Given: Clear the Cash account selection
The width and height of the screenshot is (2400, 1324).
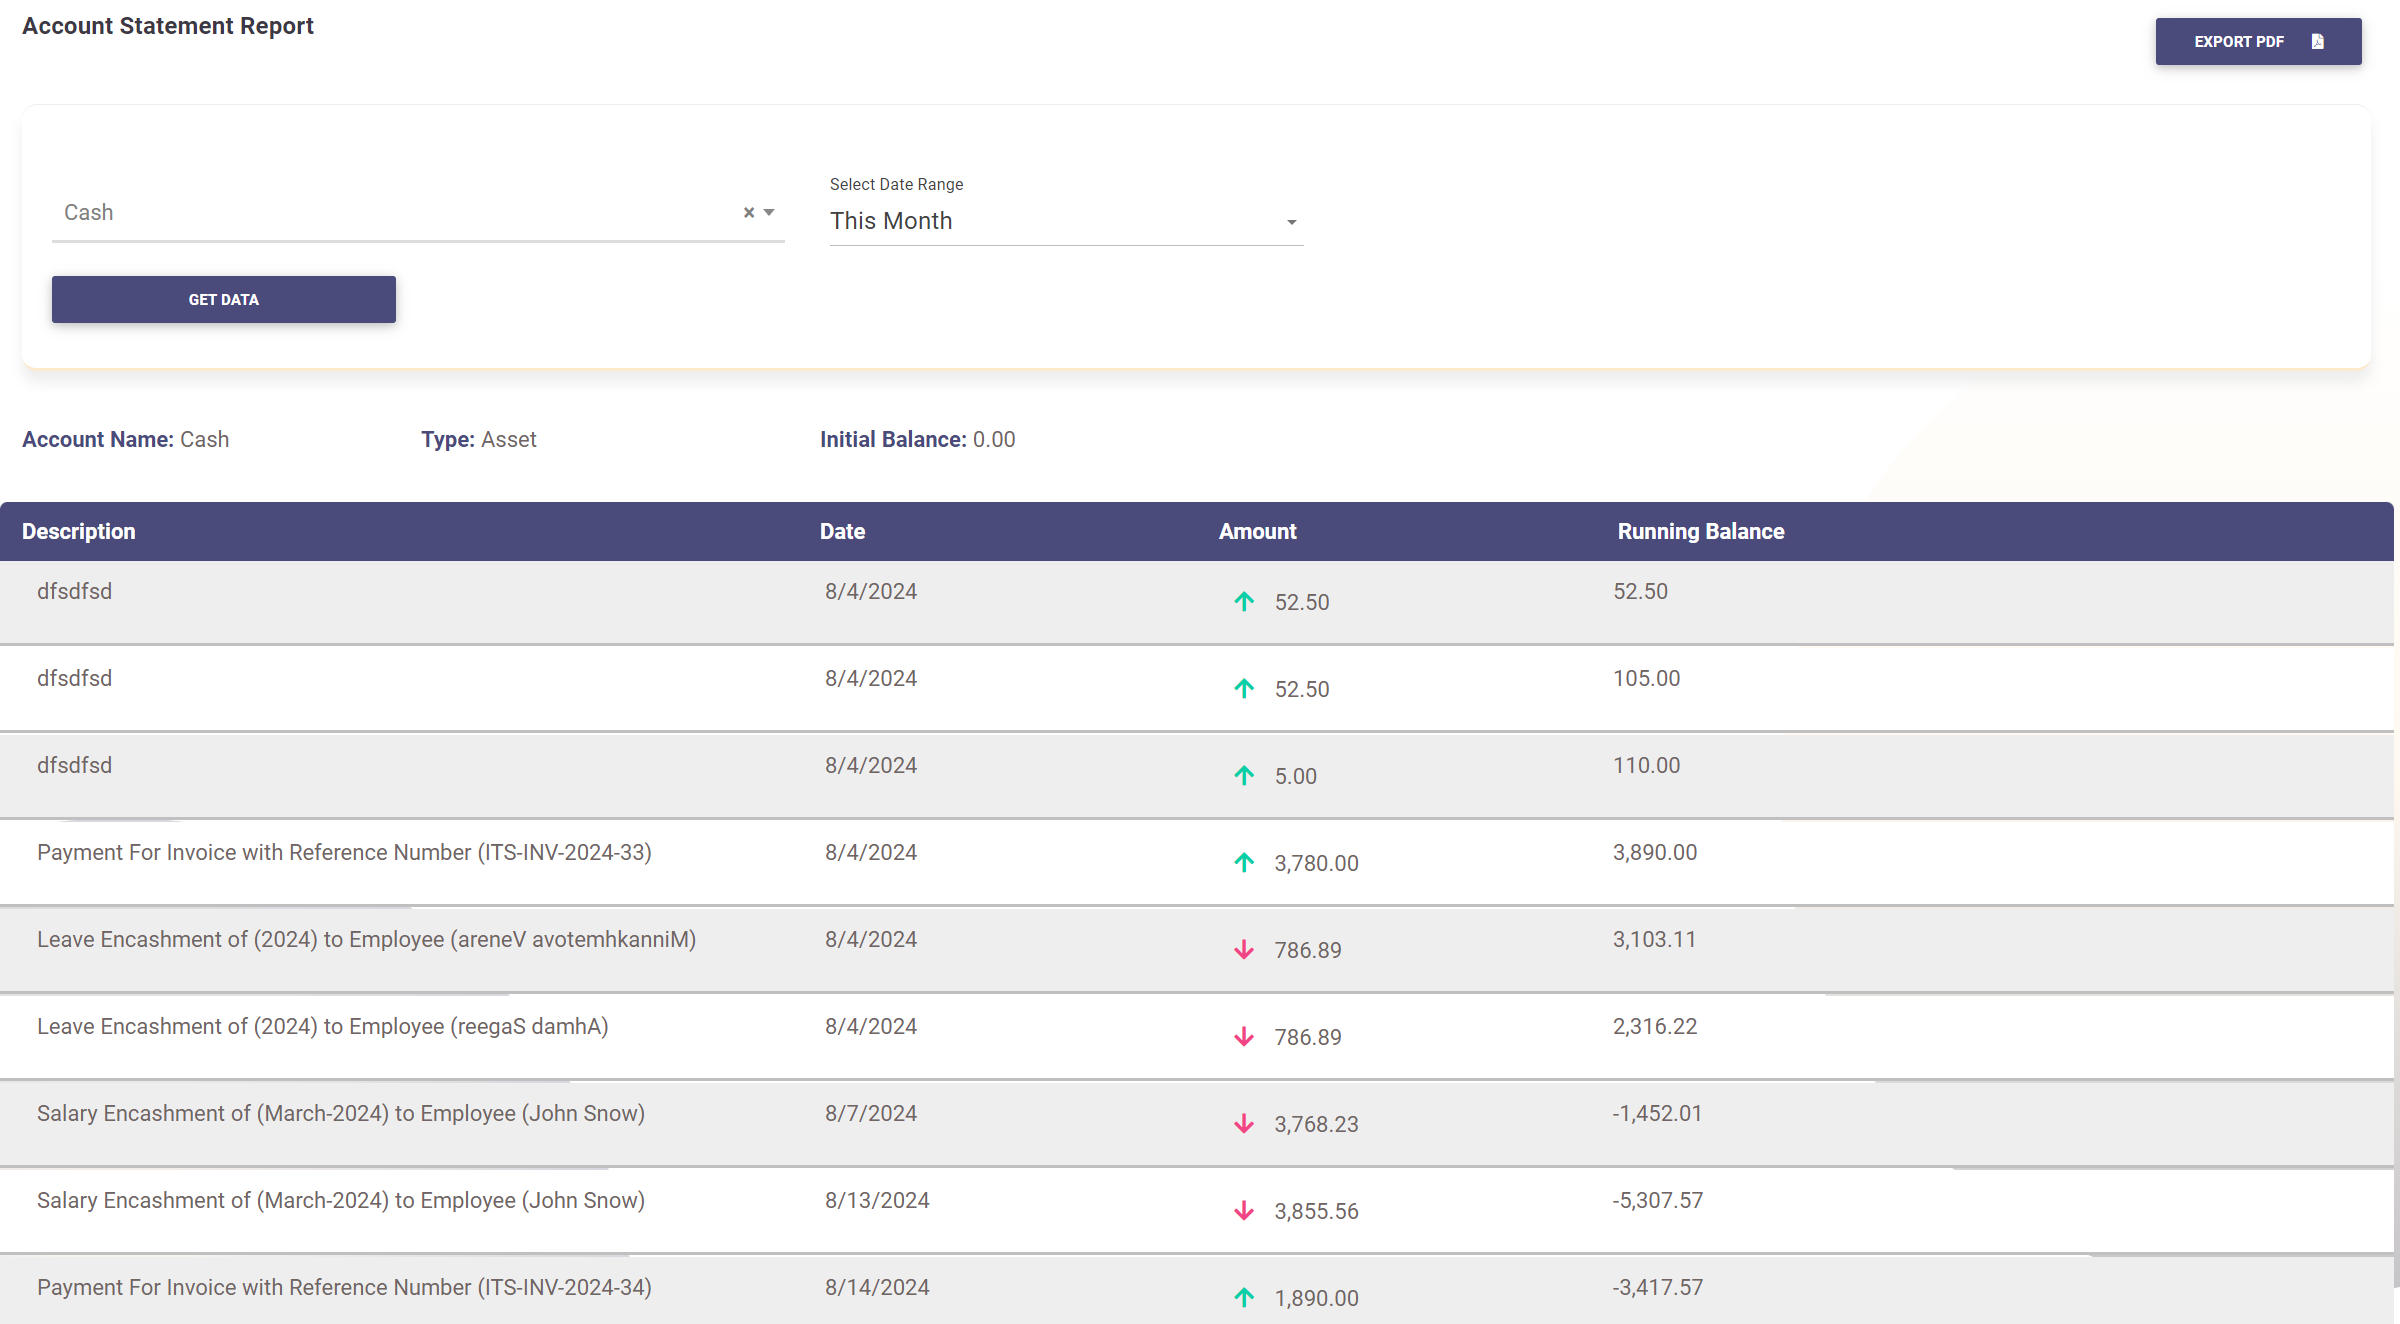Looking at the screenshot, I should click(748, 212).
